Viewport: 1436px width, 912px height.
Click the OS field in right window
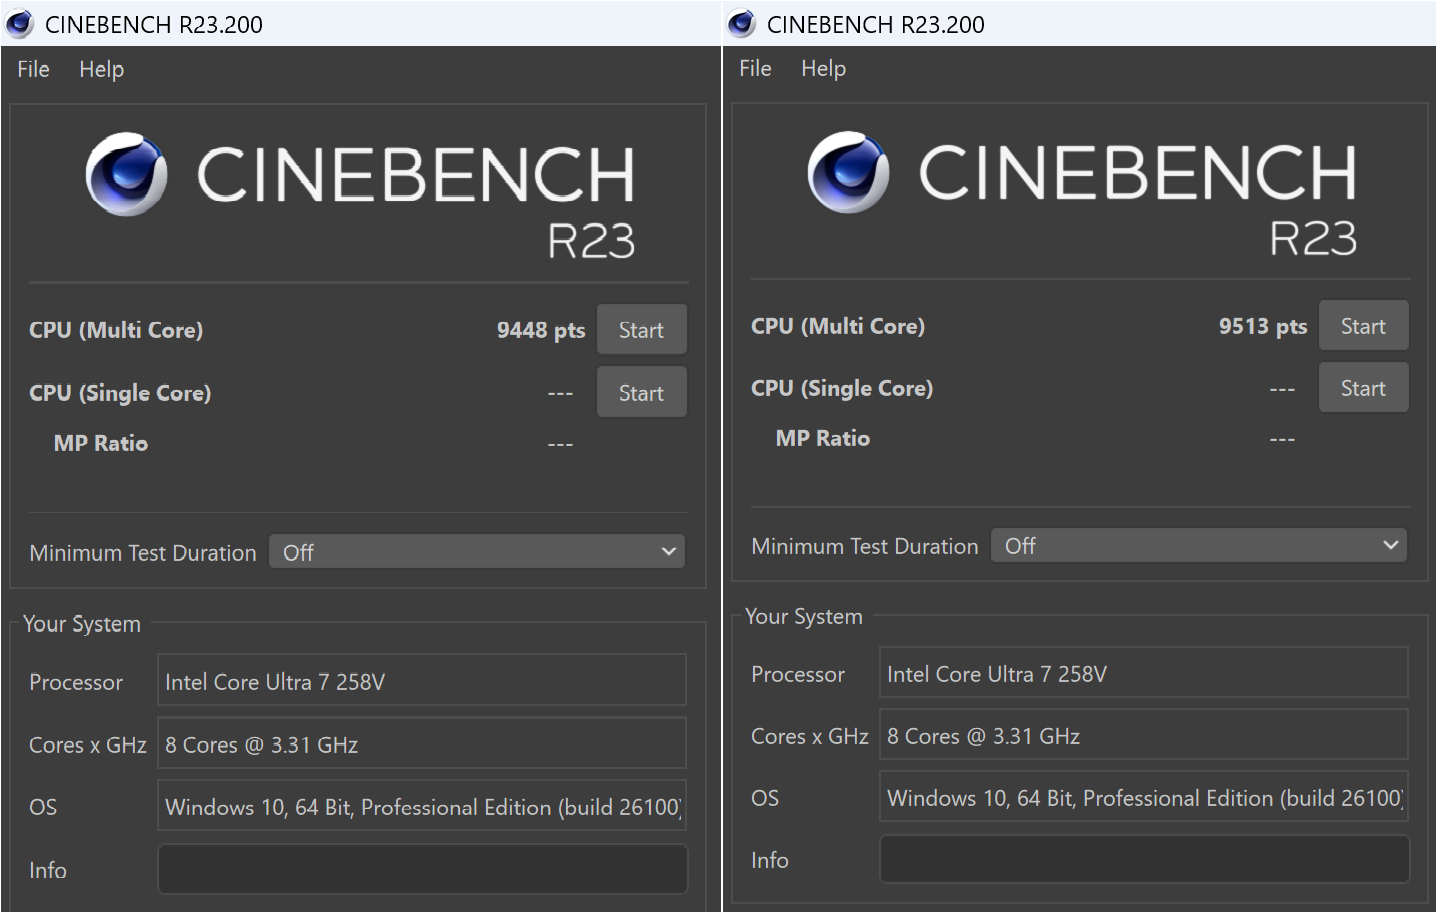(1144, 797)
